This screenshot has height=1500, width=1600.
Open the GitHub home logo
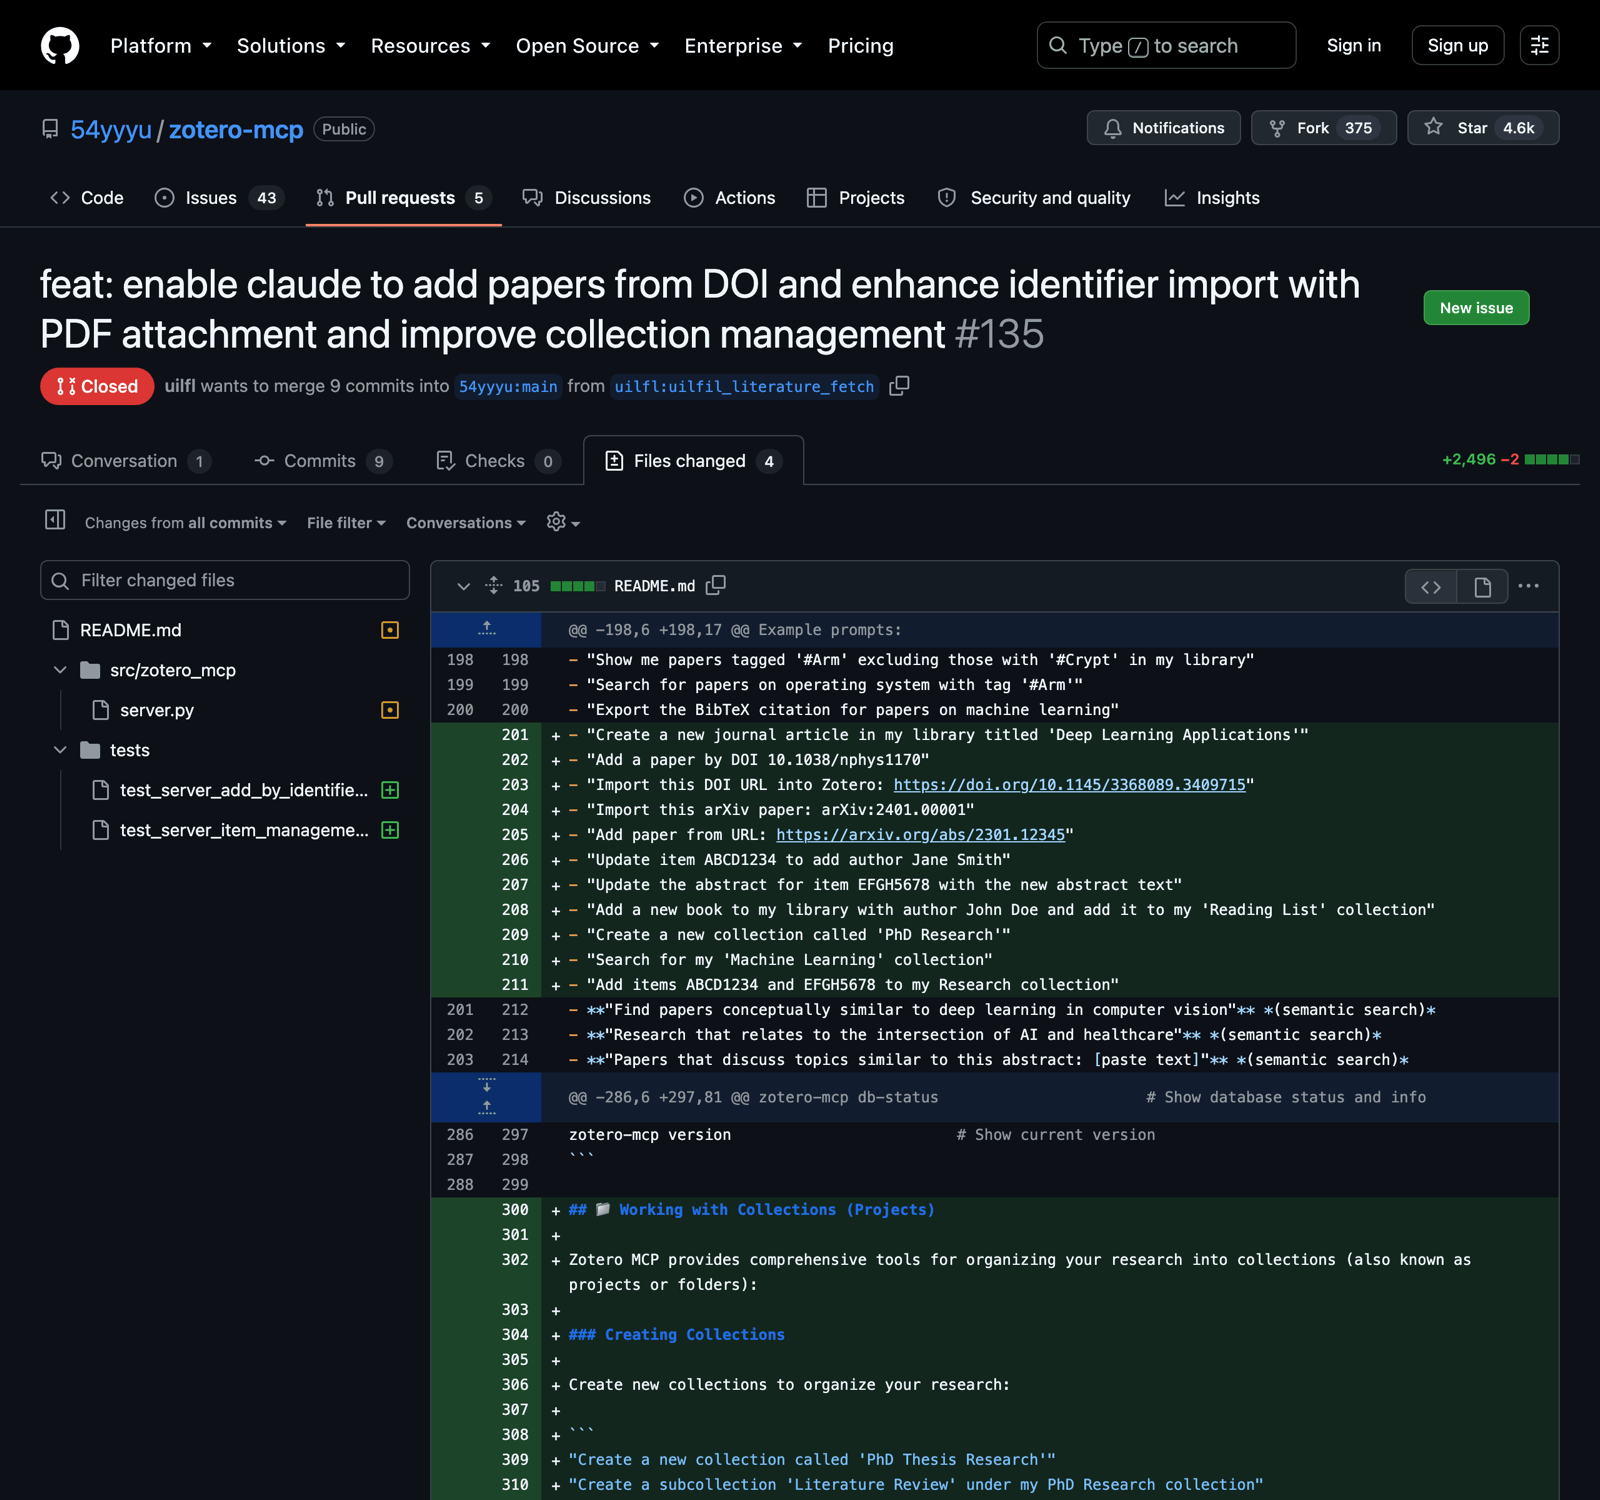[60, 46]
